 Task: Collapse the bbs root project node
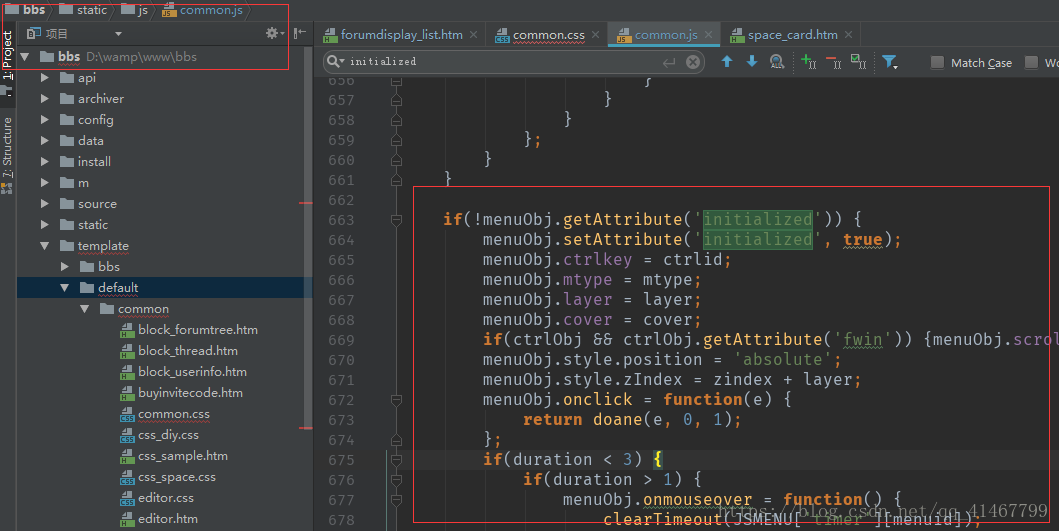[x=25, y=57]
